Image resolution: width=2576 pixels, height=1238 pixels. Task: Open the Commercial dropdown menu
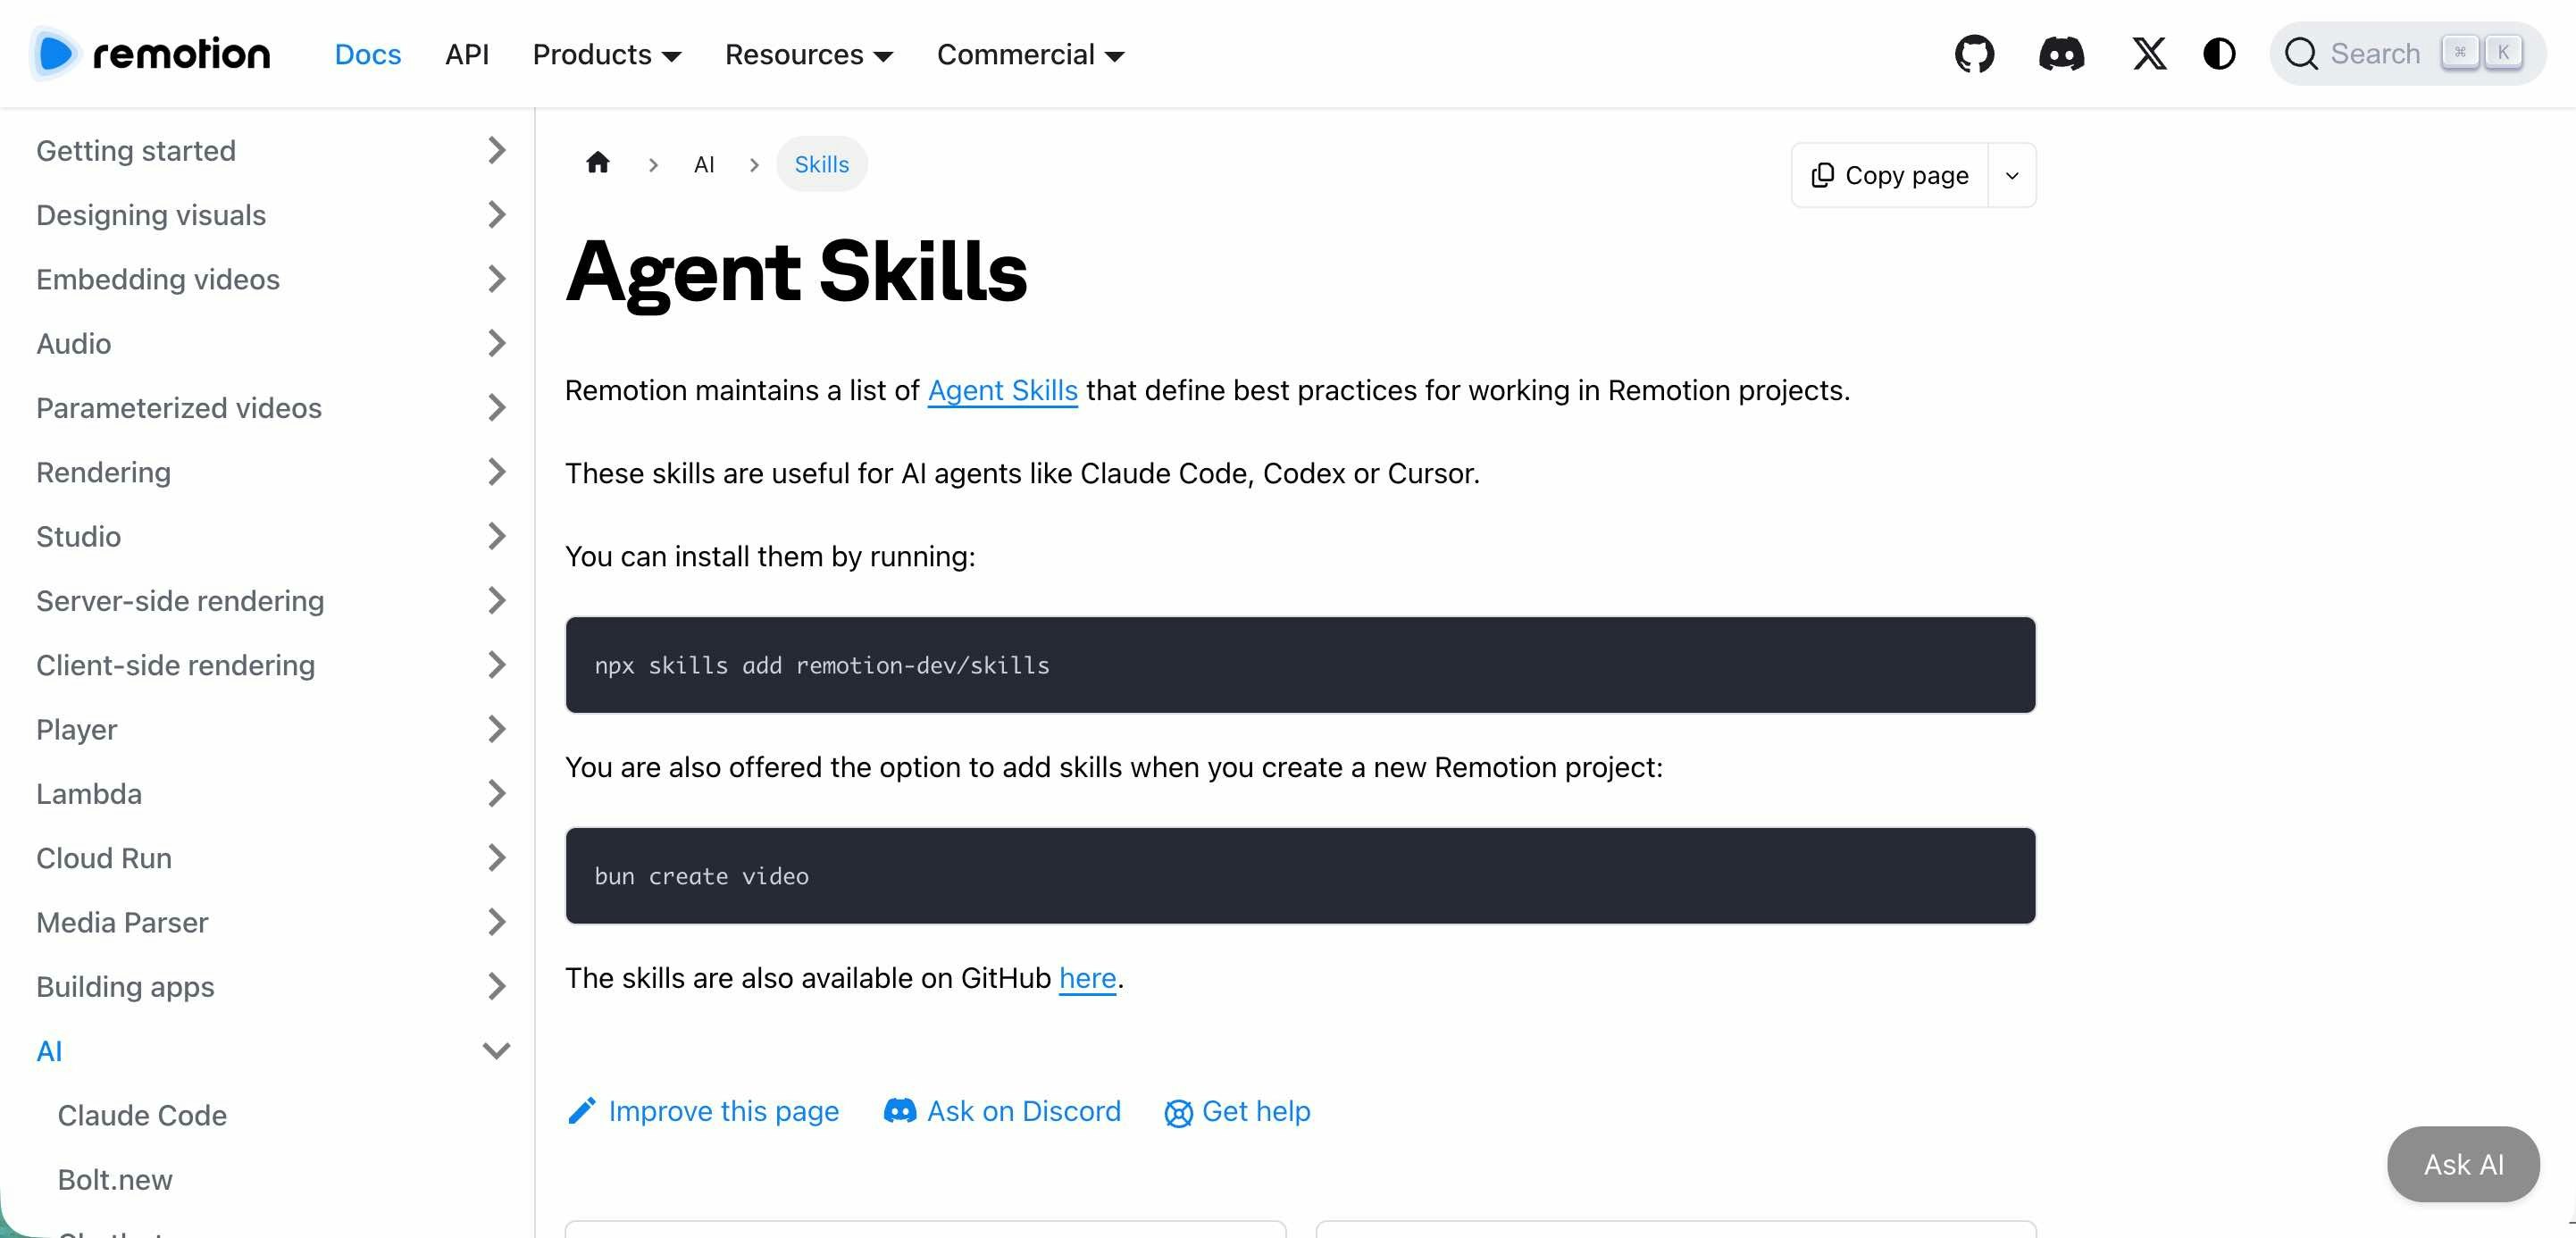(x=1030, y=55)
